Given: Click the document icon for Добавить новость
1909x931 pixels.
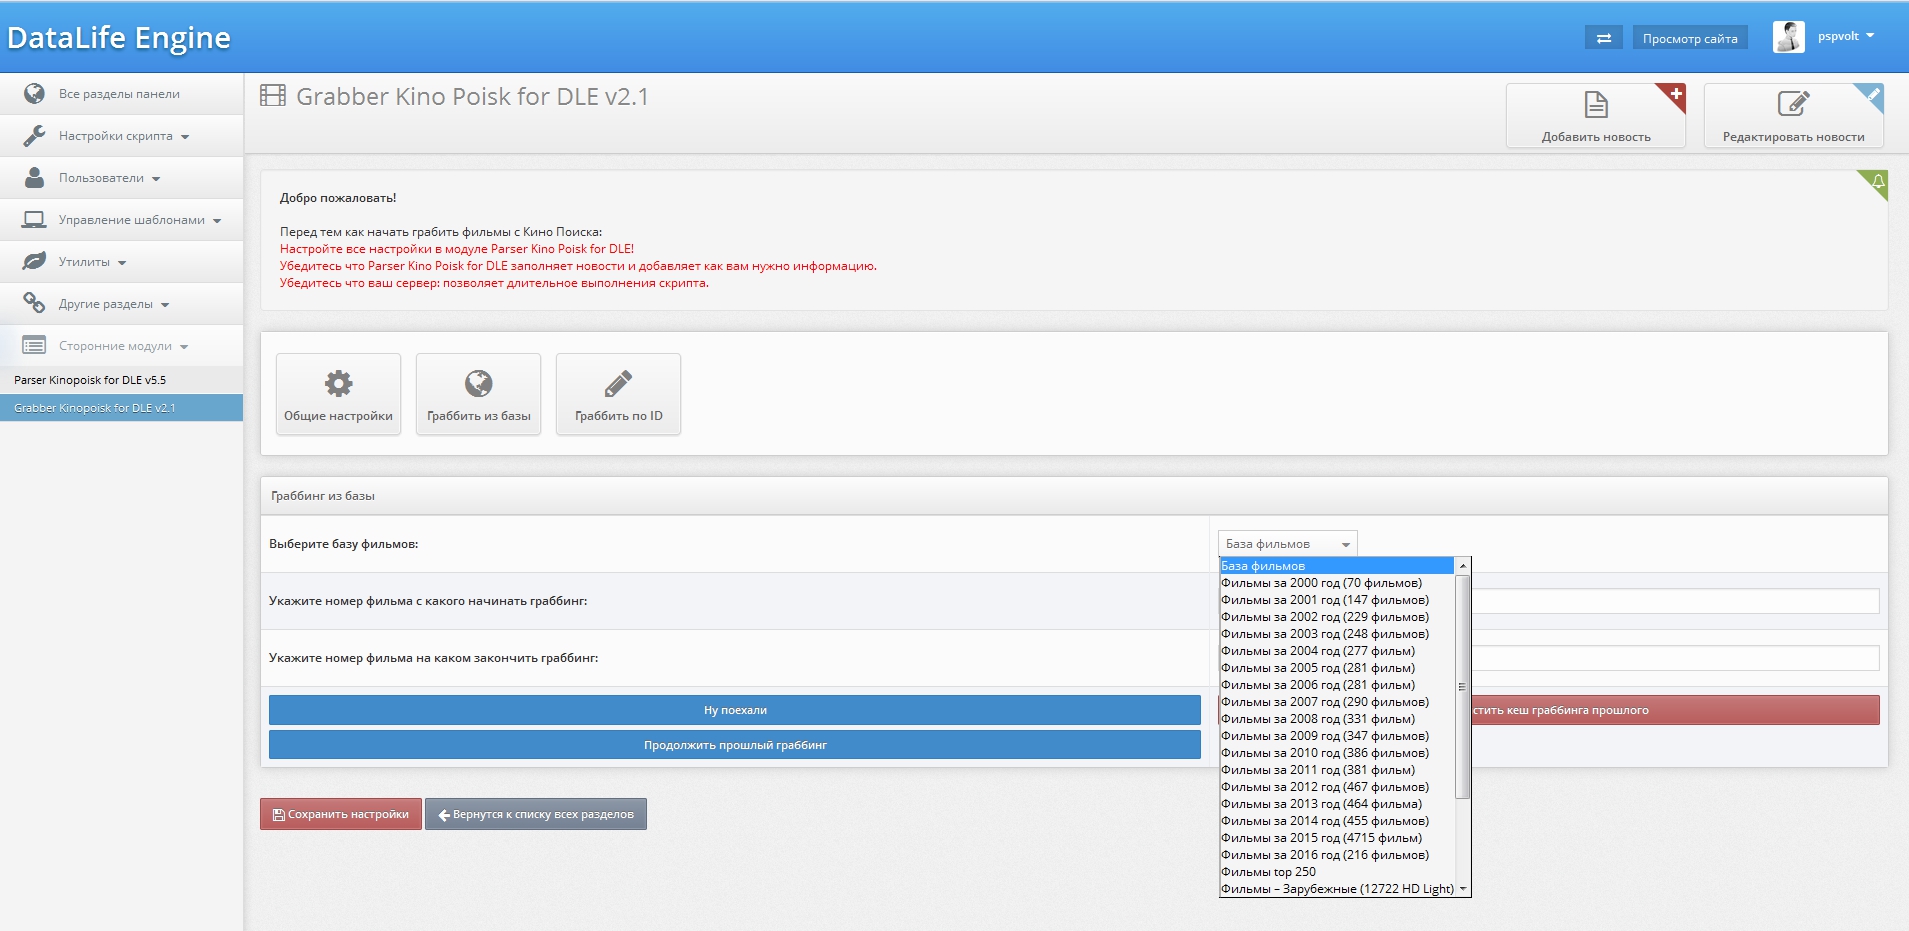Looking at the screenshot, I should coord(1596,104).
